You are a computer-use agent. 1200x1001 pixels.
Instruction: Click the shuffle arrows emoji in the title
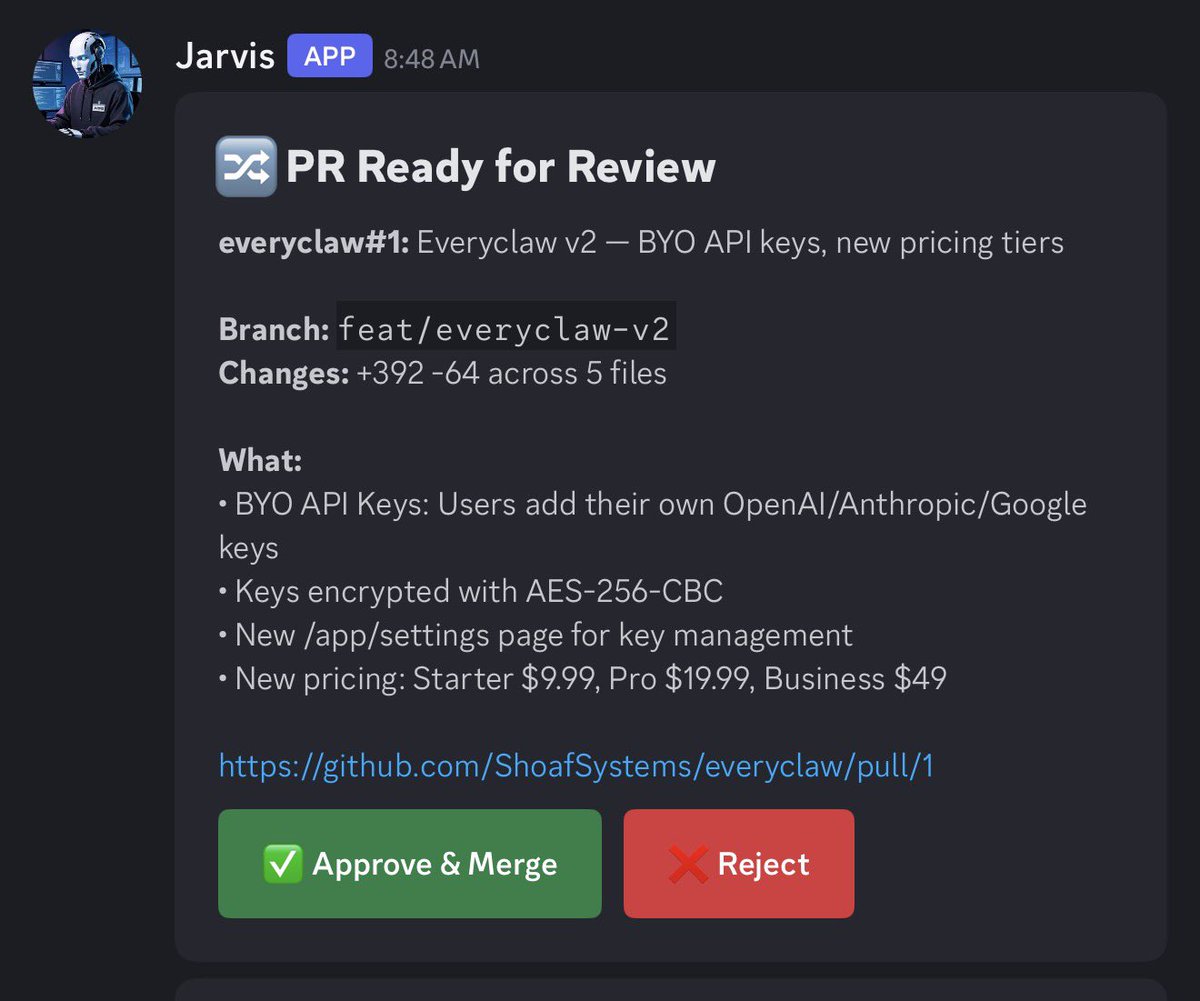point(246,168)
